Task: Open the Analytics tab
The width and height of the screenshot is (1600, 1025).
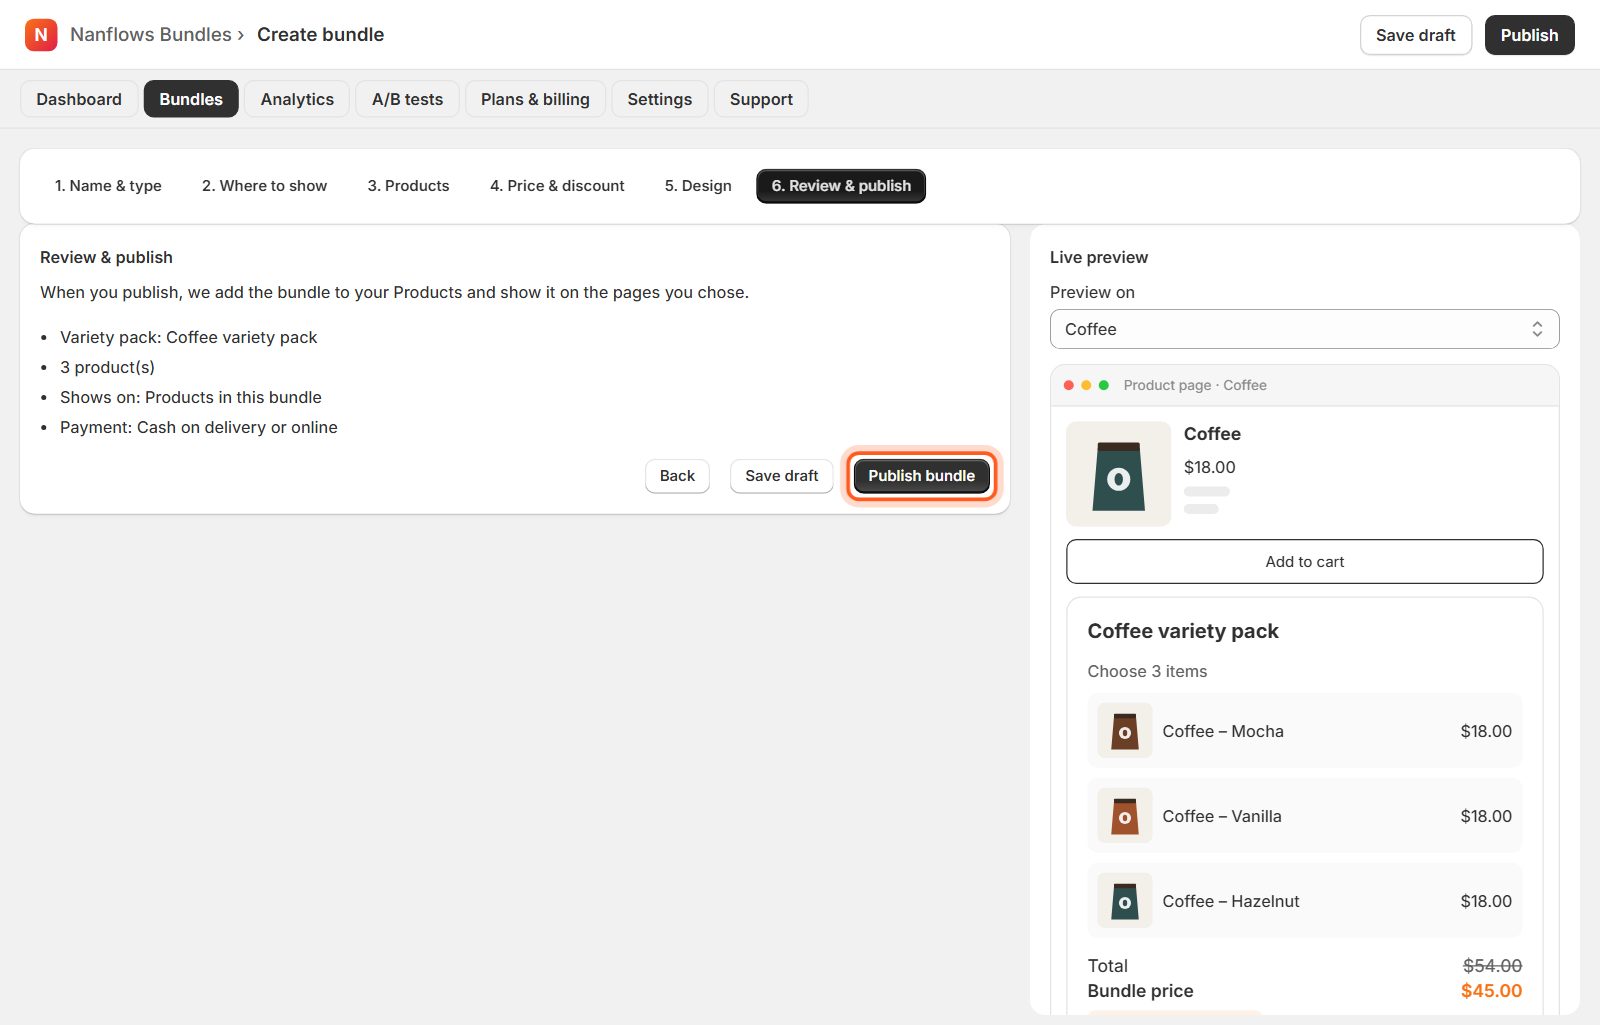Action: point(297,99)
